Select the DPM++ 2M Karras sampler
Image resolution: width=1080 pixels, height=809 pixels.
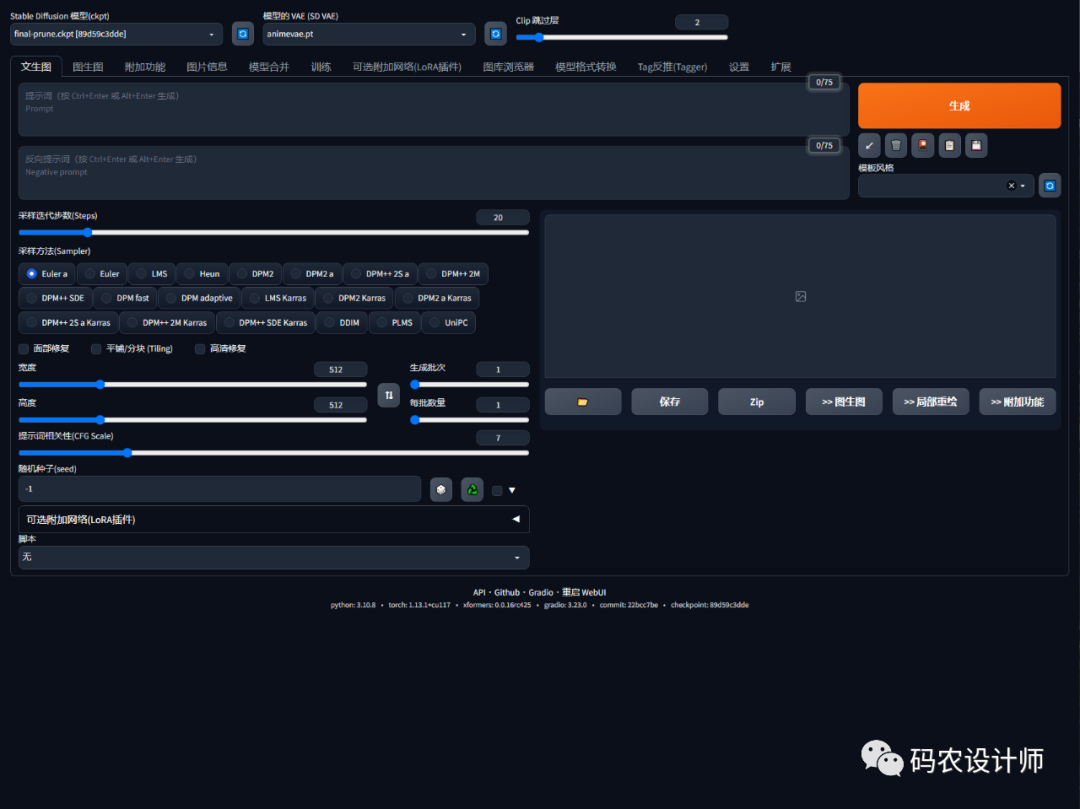tap(167, 323)
